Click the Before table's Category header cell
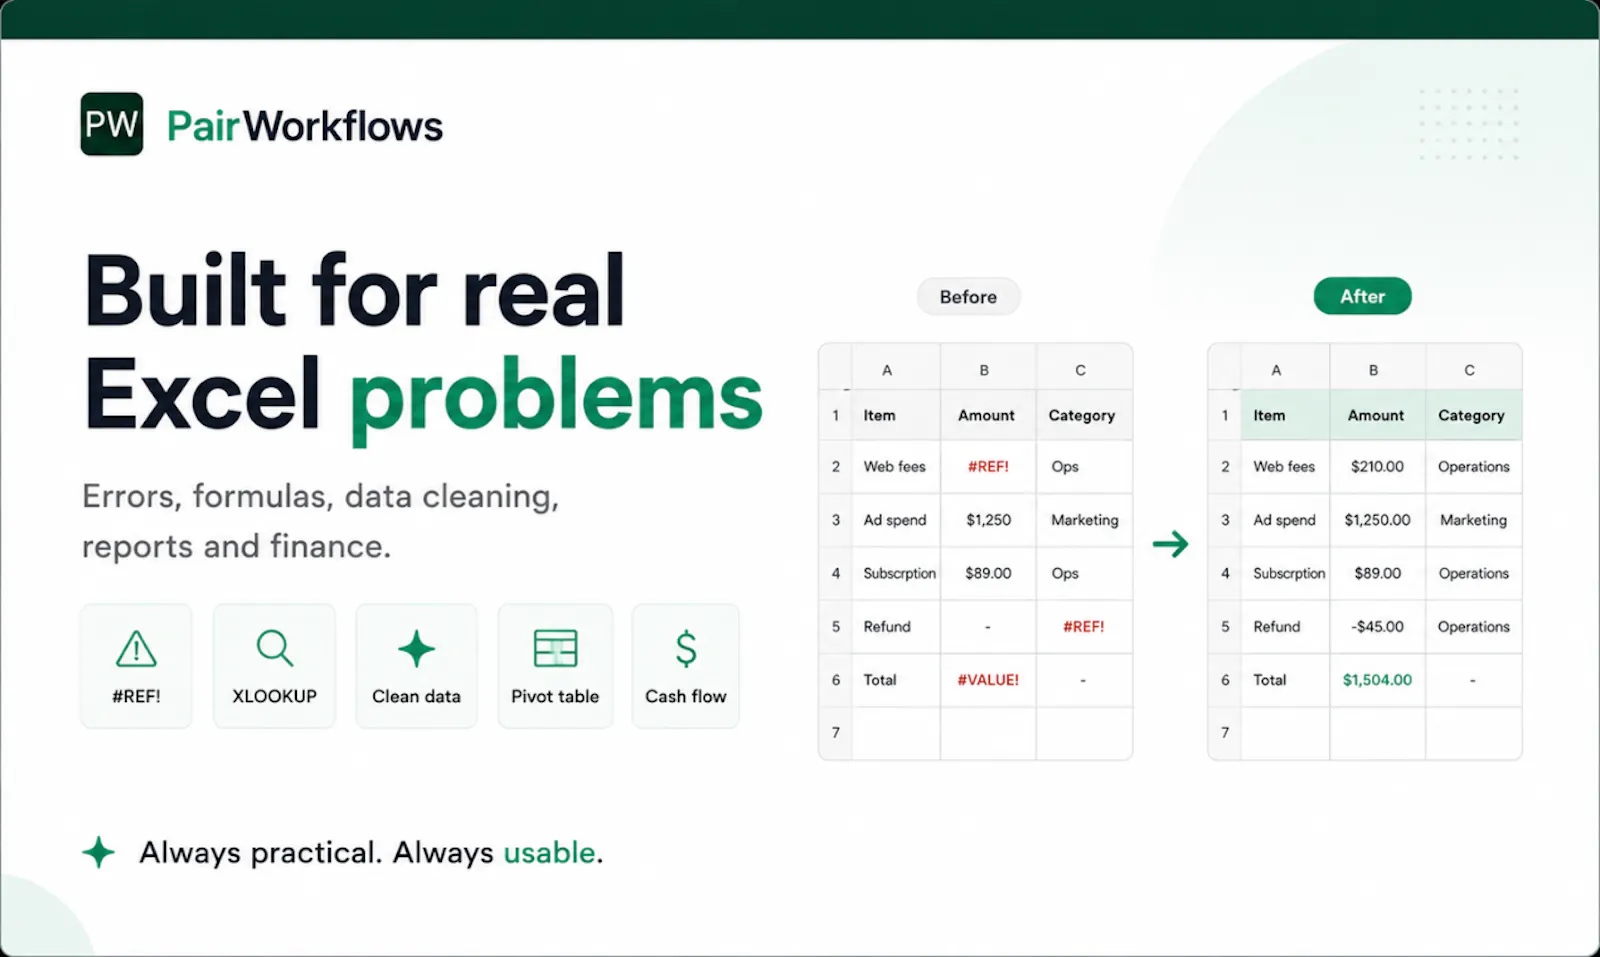The width and height of the screenshot is (1600, 957). [1084, 415]
